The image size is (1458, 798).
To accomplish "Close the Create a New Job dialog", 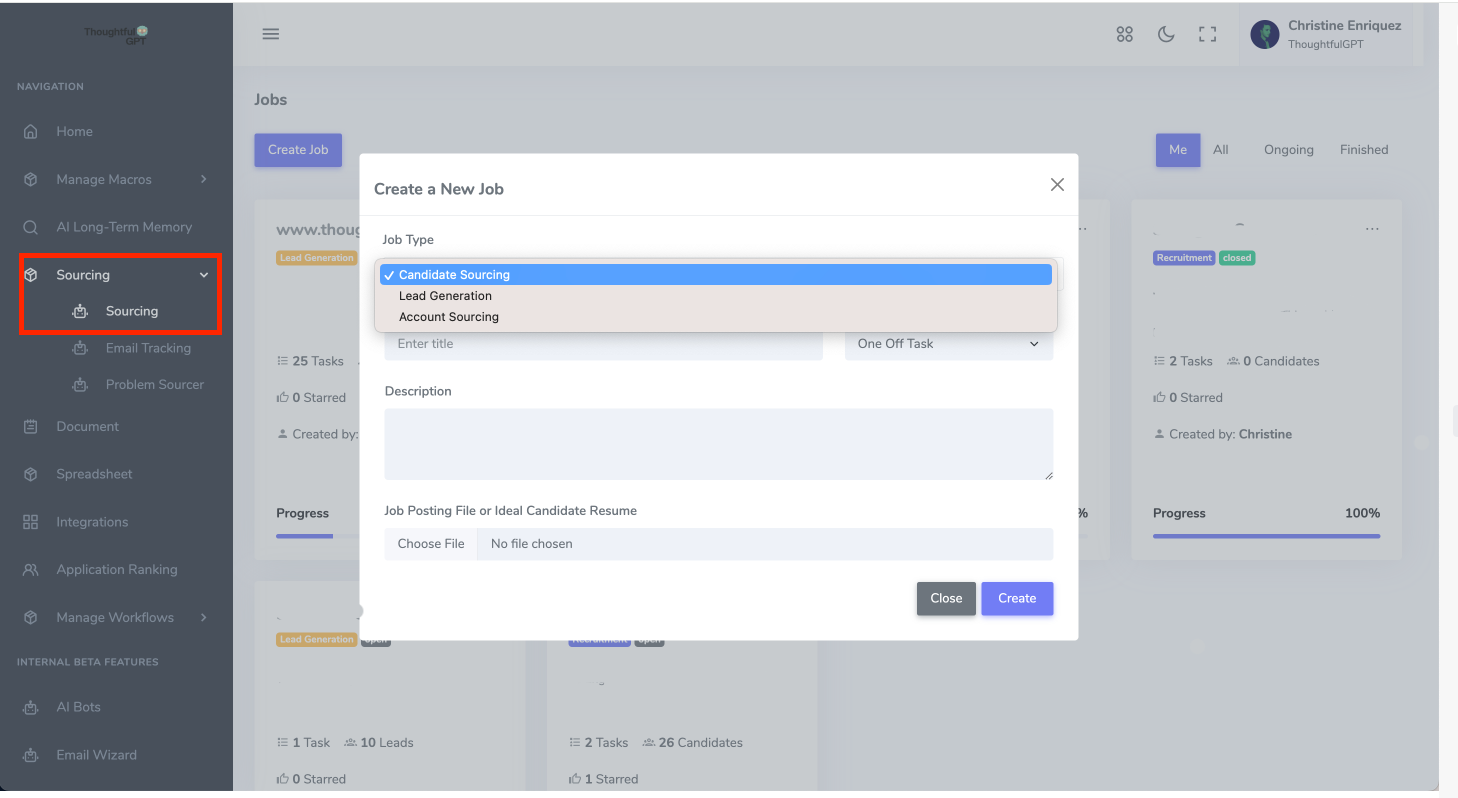I will click(1057, 185).
